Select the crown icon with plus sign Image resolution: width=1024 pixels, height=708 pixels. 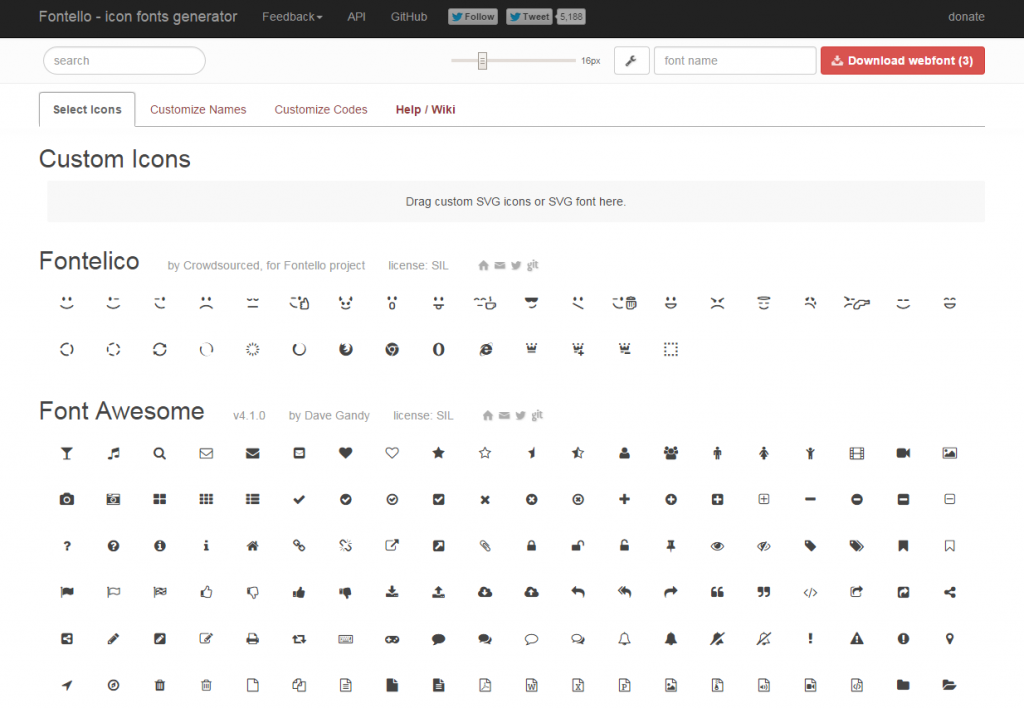click(578, 349)
